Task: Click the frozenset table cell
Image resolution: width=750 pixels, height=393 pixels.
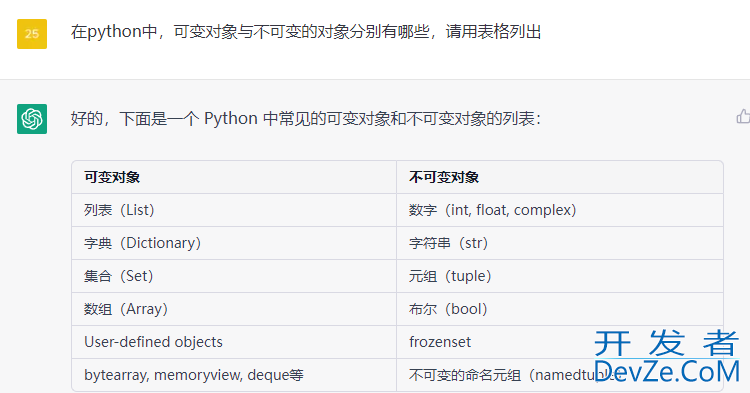Action: (x=560, y=342)
